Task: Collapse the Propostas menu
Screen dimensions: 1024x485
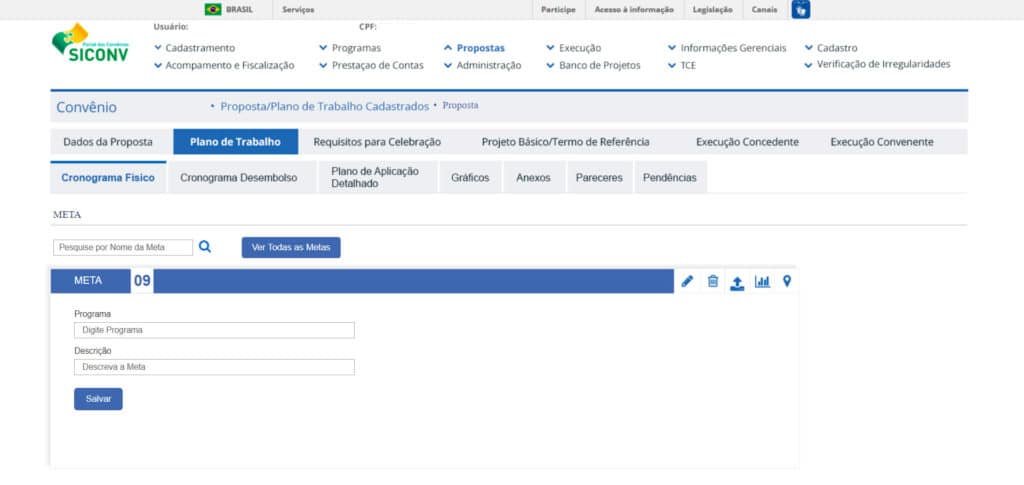Action: (x=474, y=48)
